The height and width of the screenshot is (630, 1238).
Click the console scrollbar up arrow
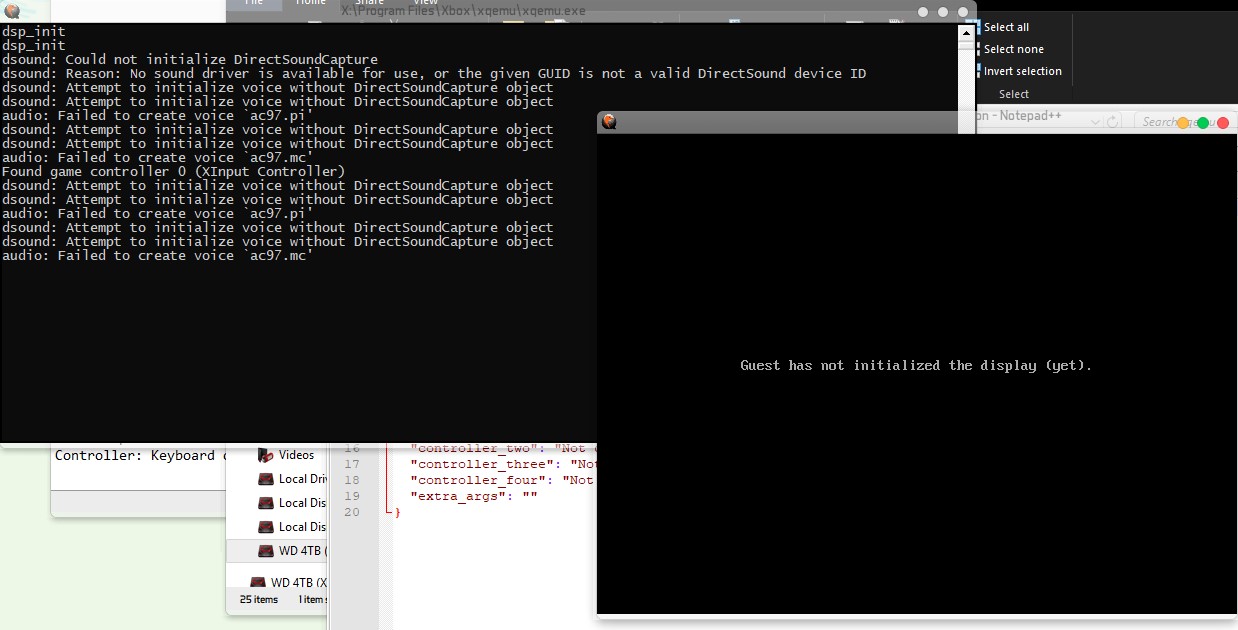pyautogui.click(x=965, y=33)
